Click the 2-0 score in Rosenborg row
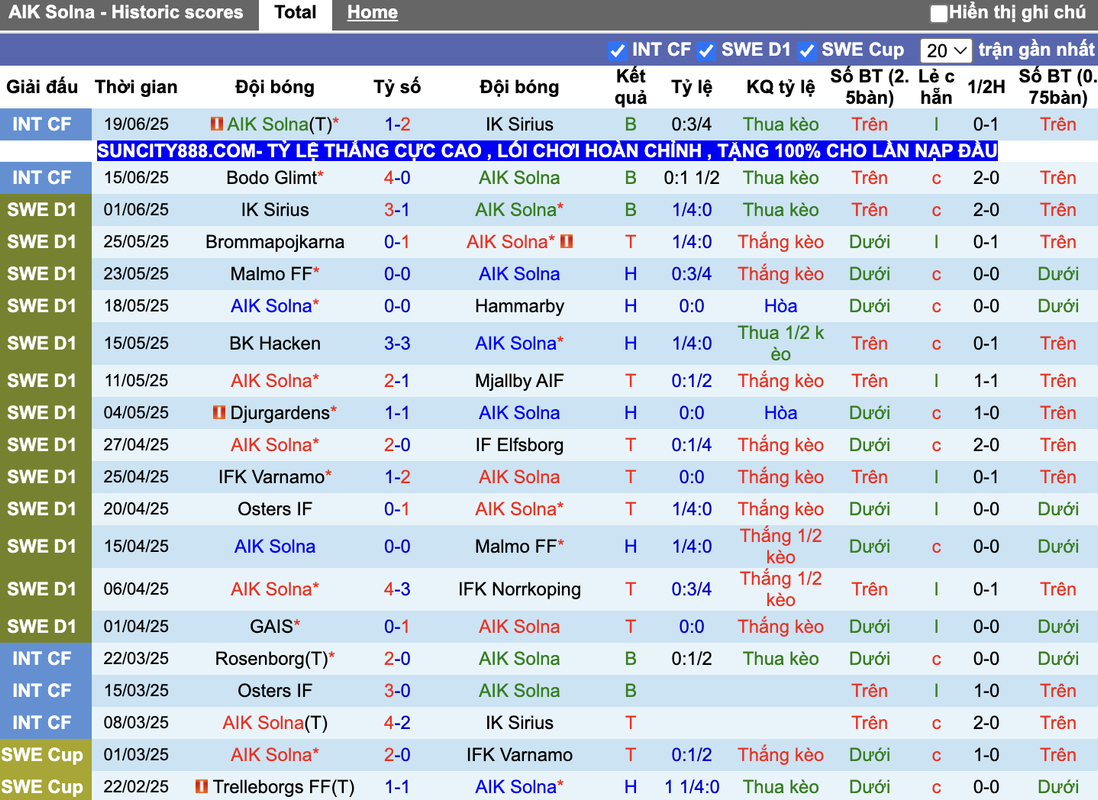 tap(397, 659)
